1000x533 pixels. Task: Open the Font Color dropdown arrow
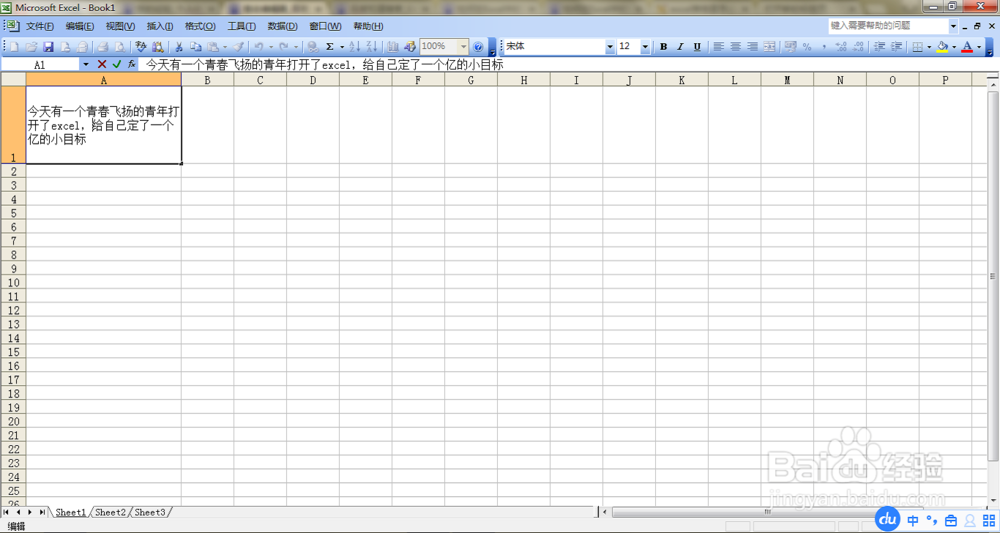coord(979,47)
